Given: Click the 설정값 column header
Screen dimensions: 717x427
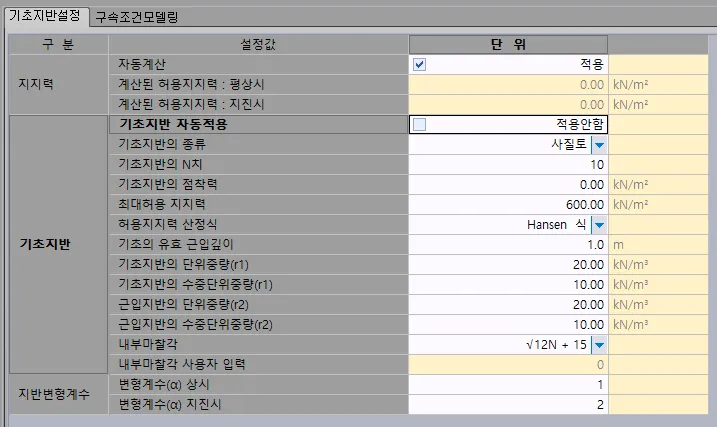Looking at the screenshot, I should [x=258, y=45].
